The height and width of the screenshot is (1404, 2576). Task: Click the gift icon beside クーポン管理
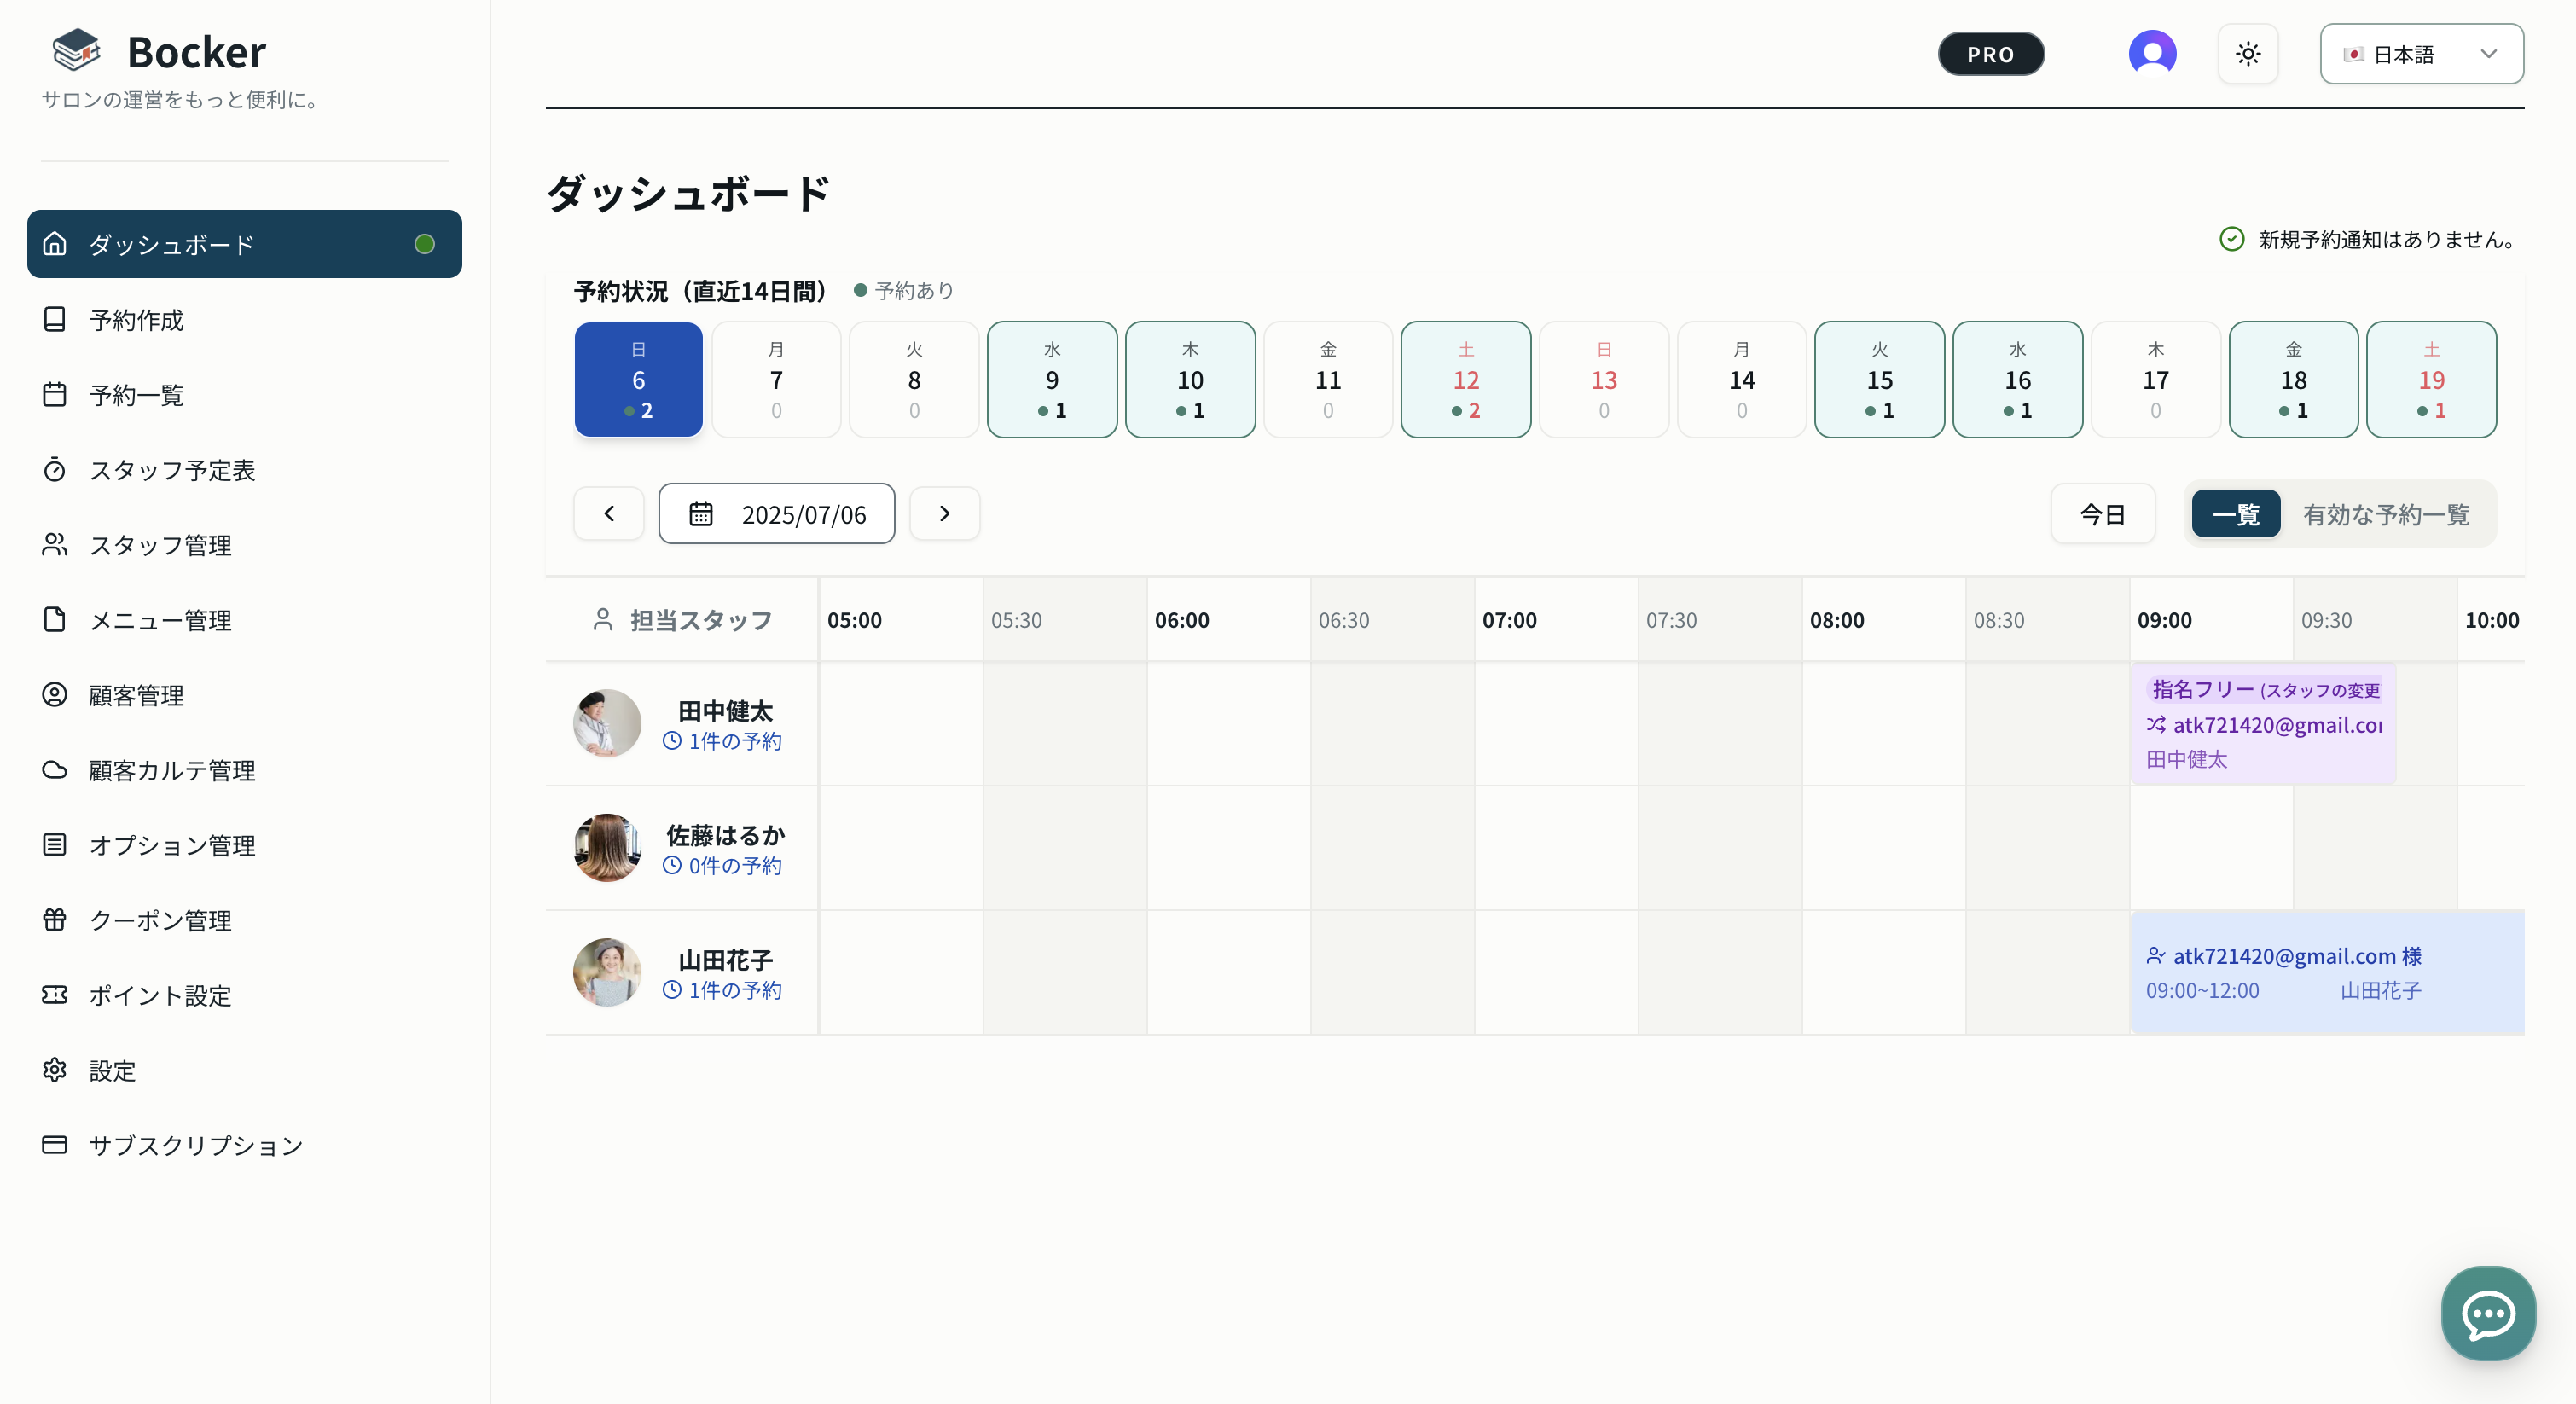(x=55, y=920)
